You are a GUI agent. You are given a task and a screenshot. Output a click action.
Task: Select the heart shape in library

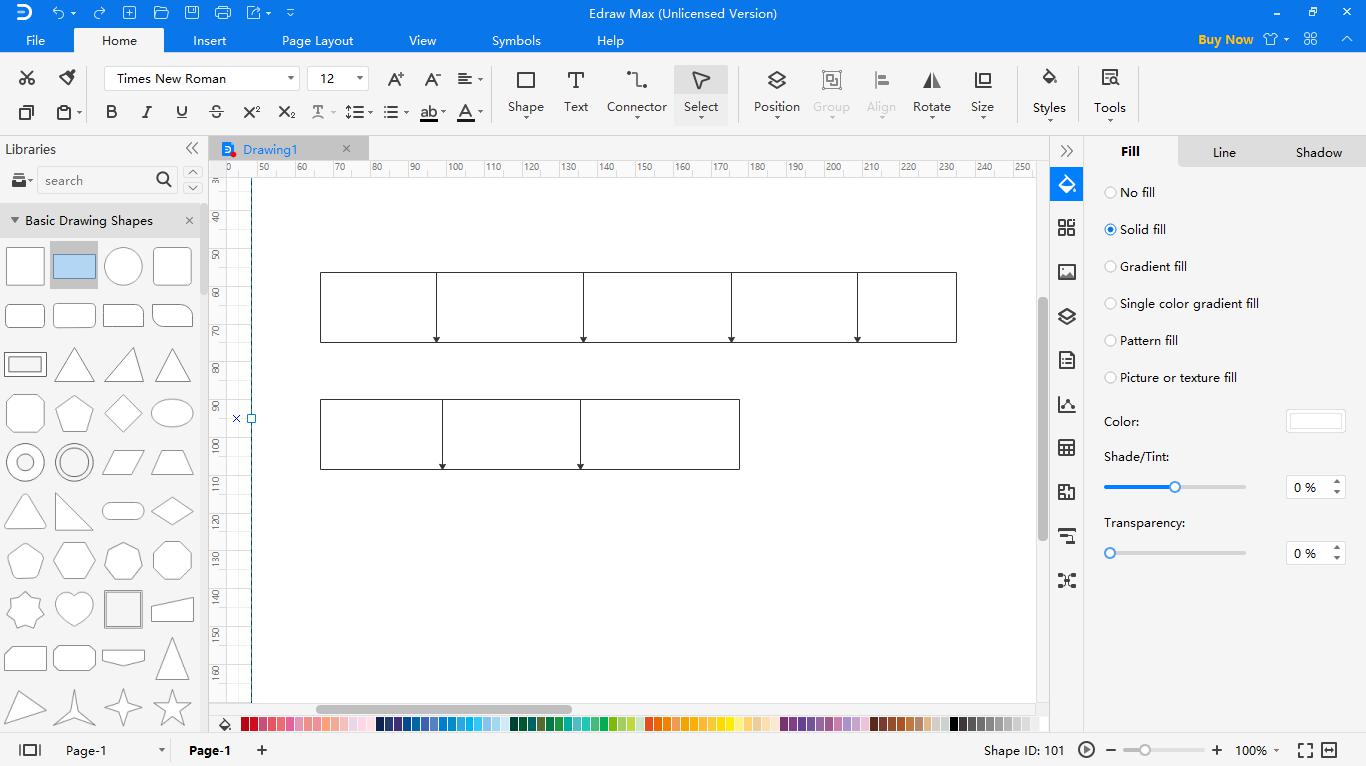click(74, 609)
